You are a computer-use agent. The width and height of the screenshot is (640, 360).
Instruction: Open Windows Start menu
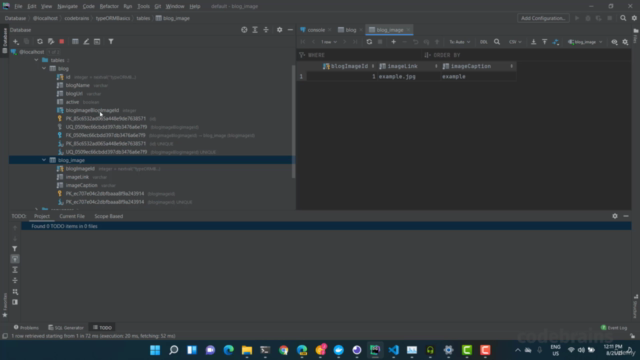(x=155, y=350)
